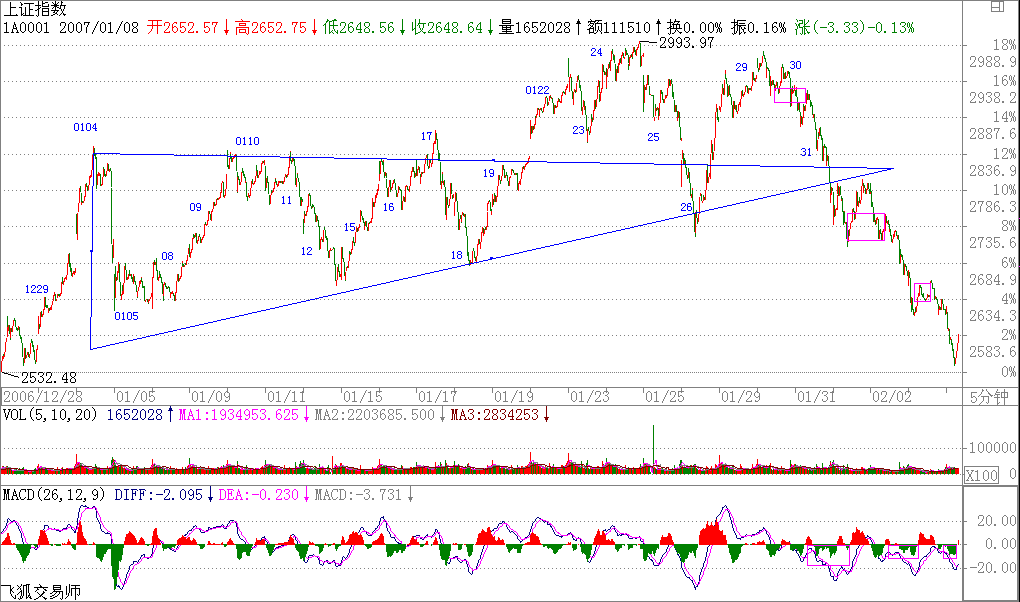Click the 5分钟 period label
The image size is (1020, 602).
991,396
